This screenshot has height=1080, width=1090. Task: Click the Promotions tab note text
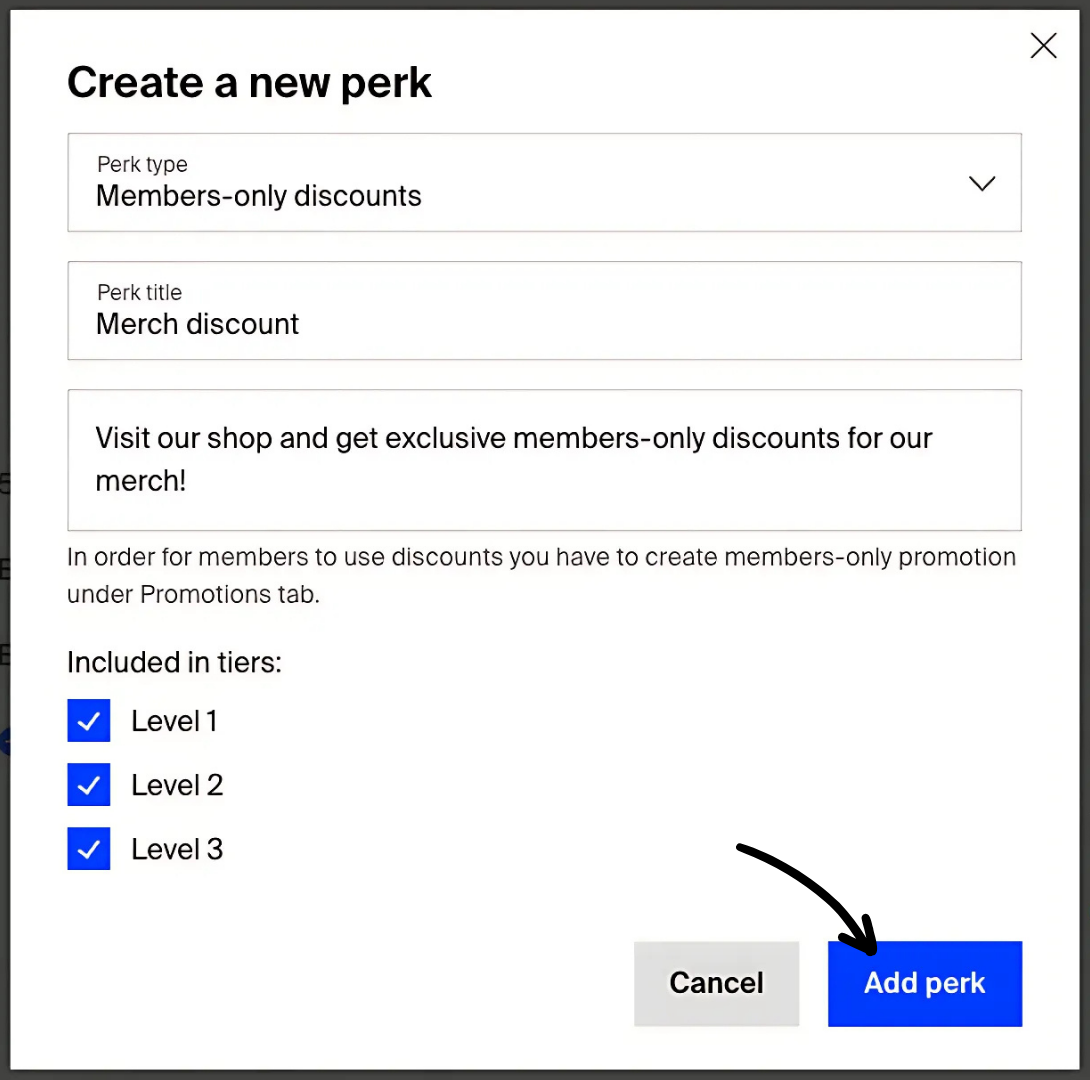(542, 575)
